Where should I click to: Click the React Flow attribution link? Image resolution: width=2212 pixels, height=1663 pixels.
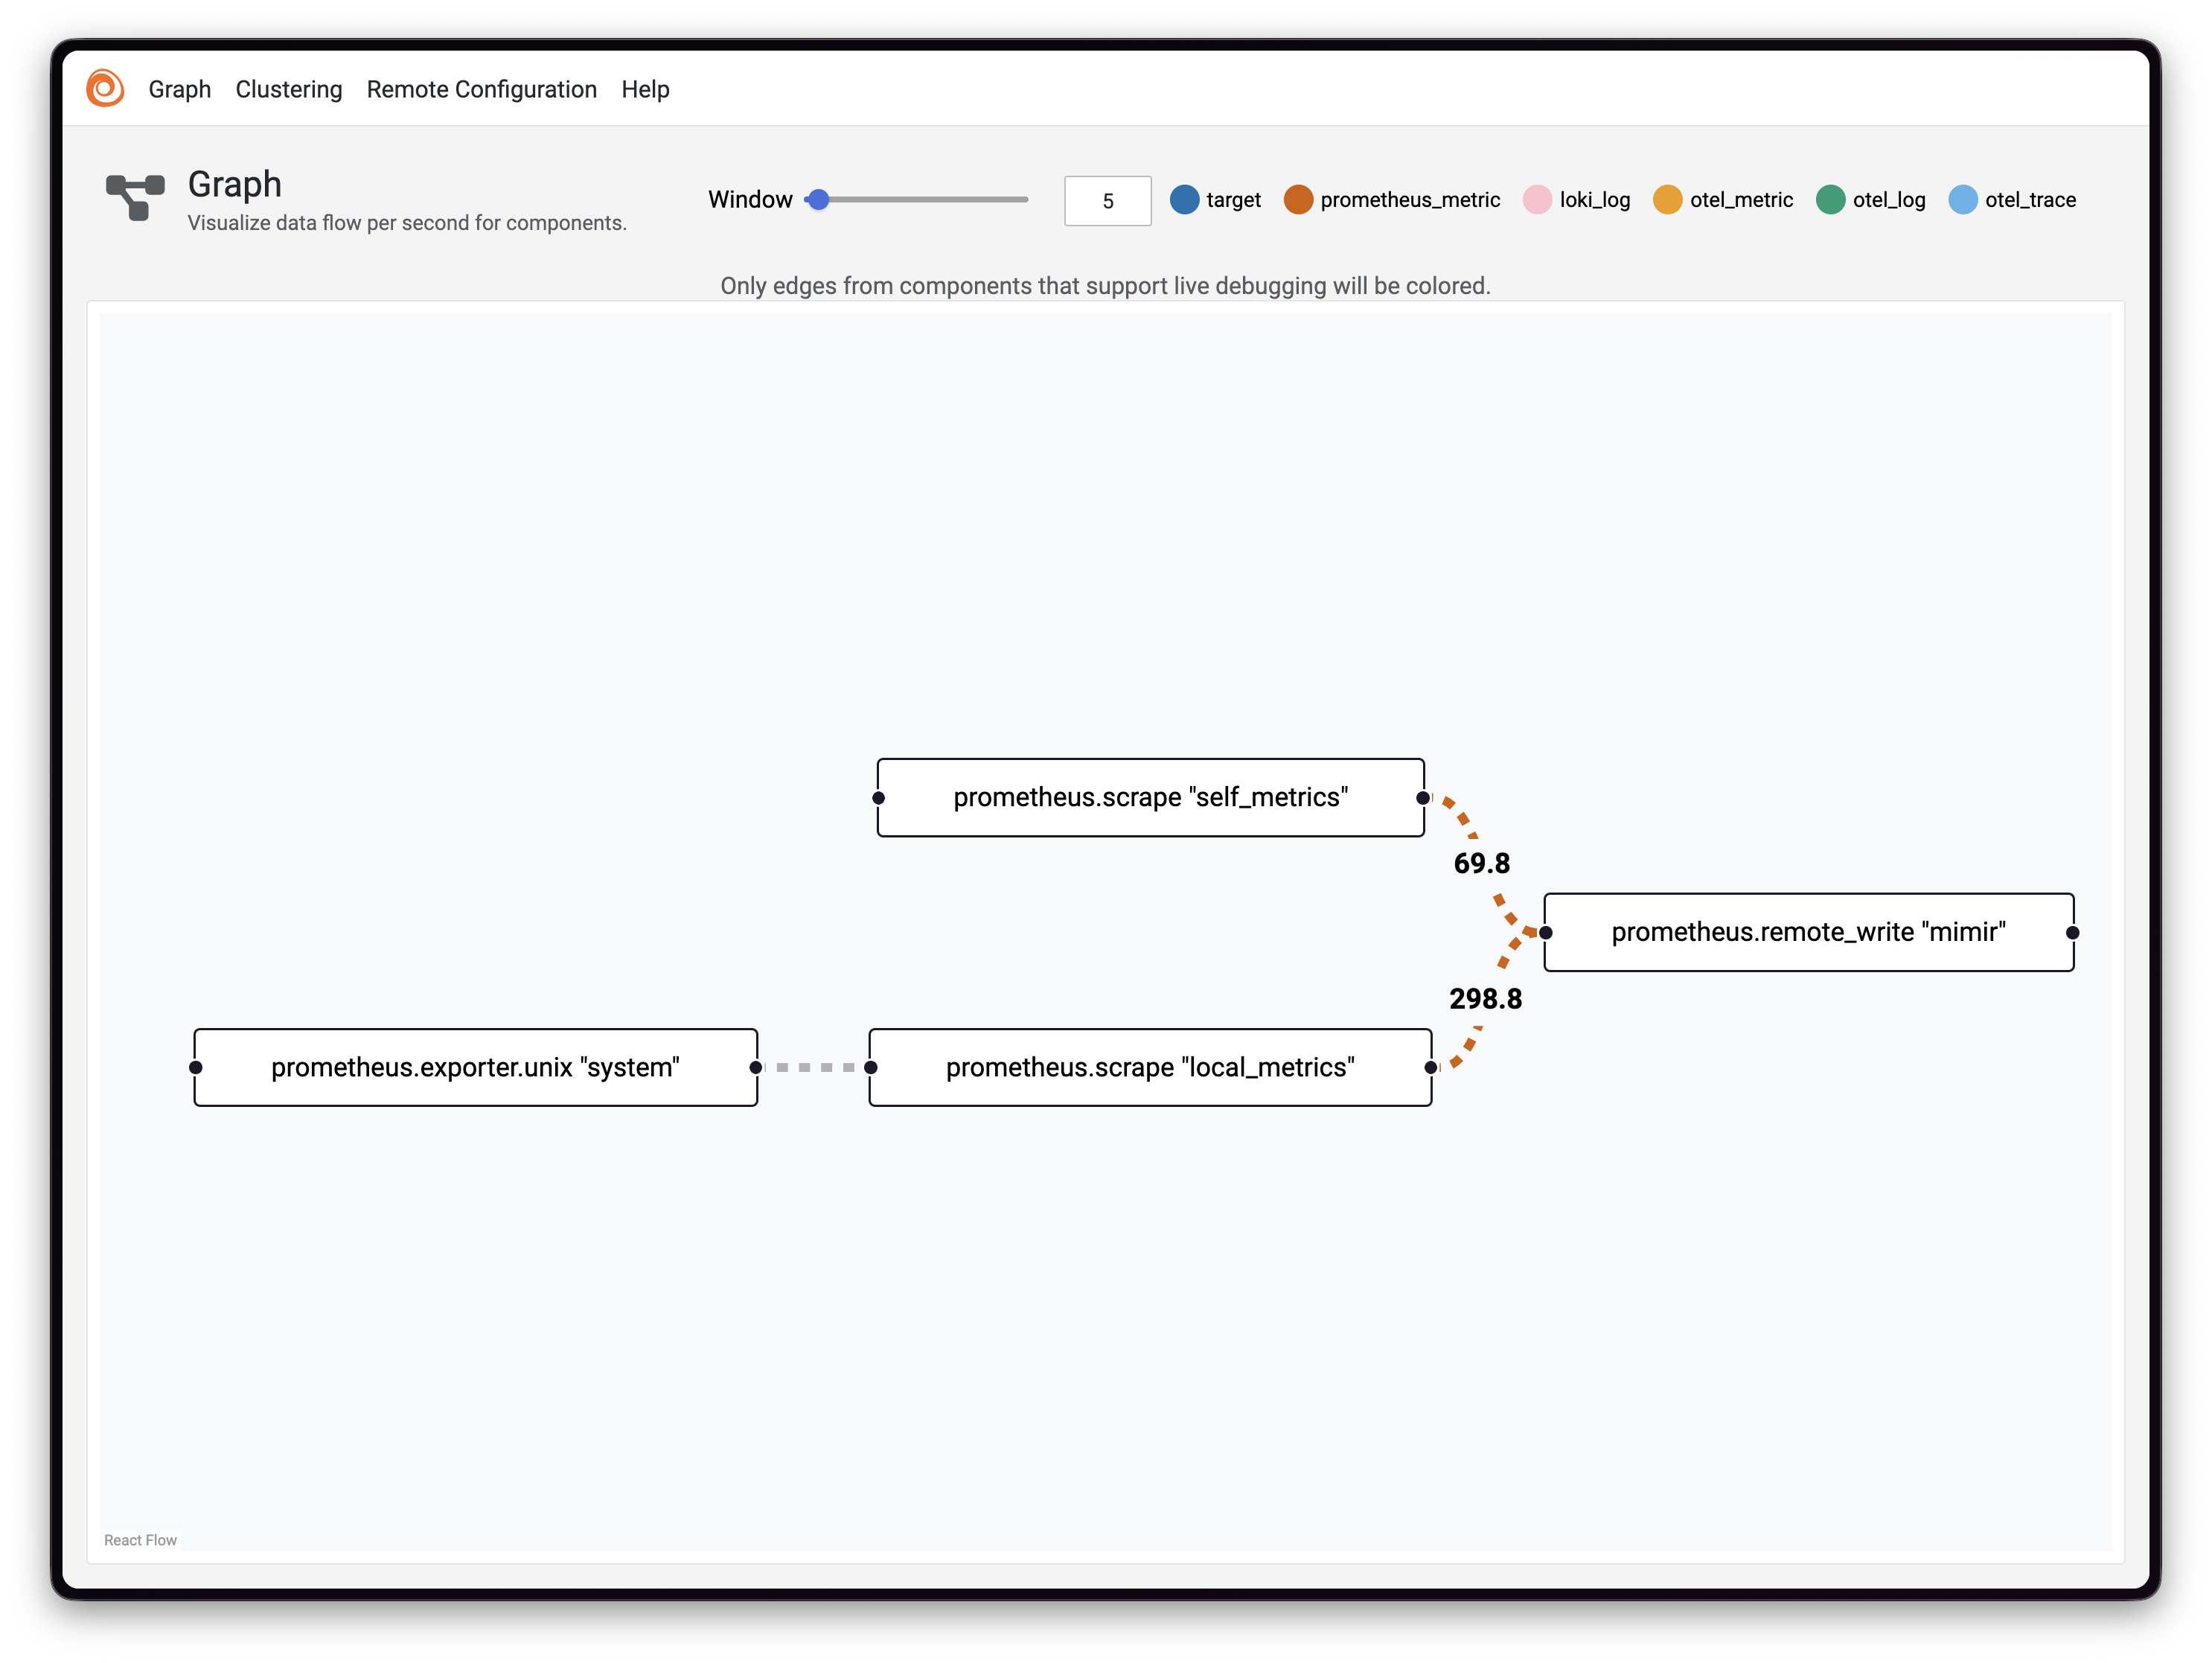(140, 1540)
